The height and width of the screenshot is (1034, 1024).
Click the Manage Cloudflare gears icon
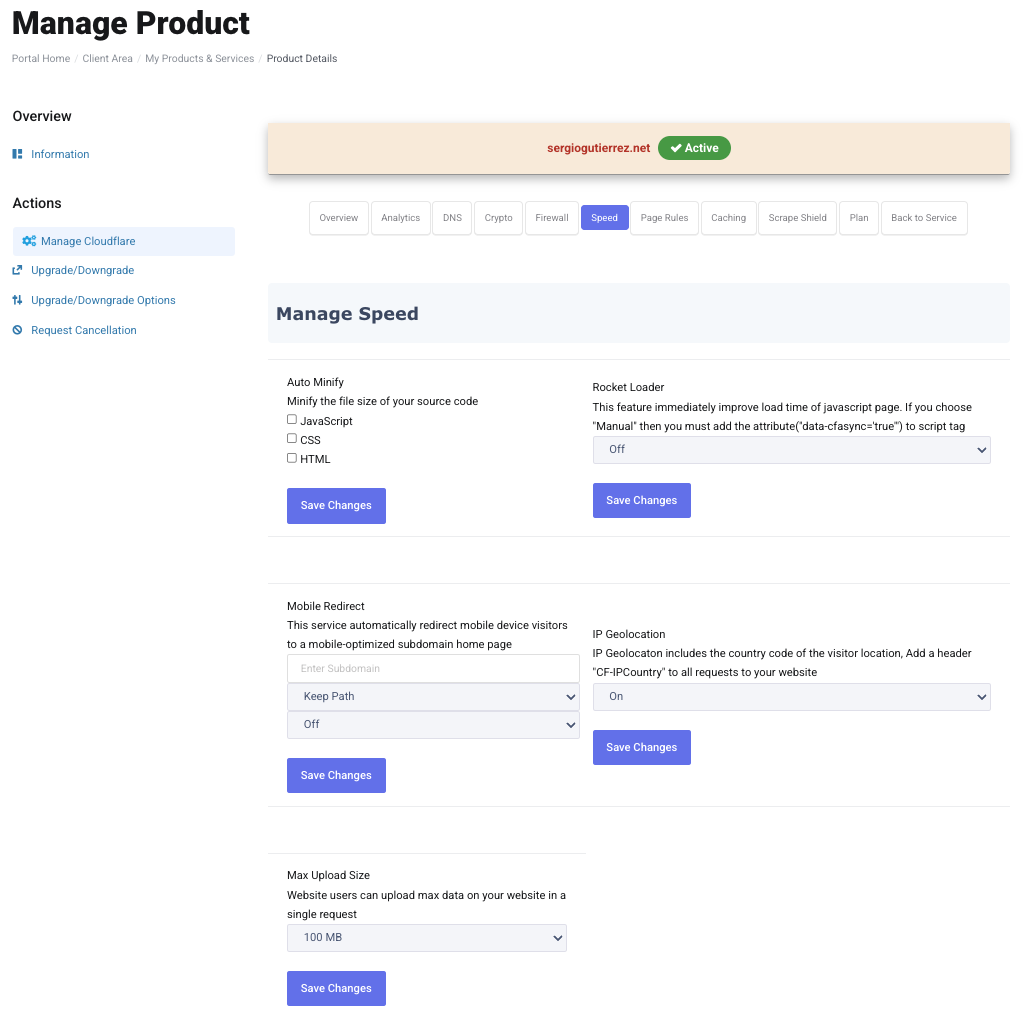[x=29, y=241]
